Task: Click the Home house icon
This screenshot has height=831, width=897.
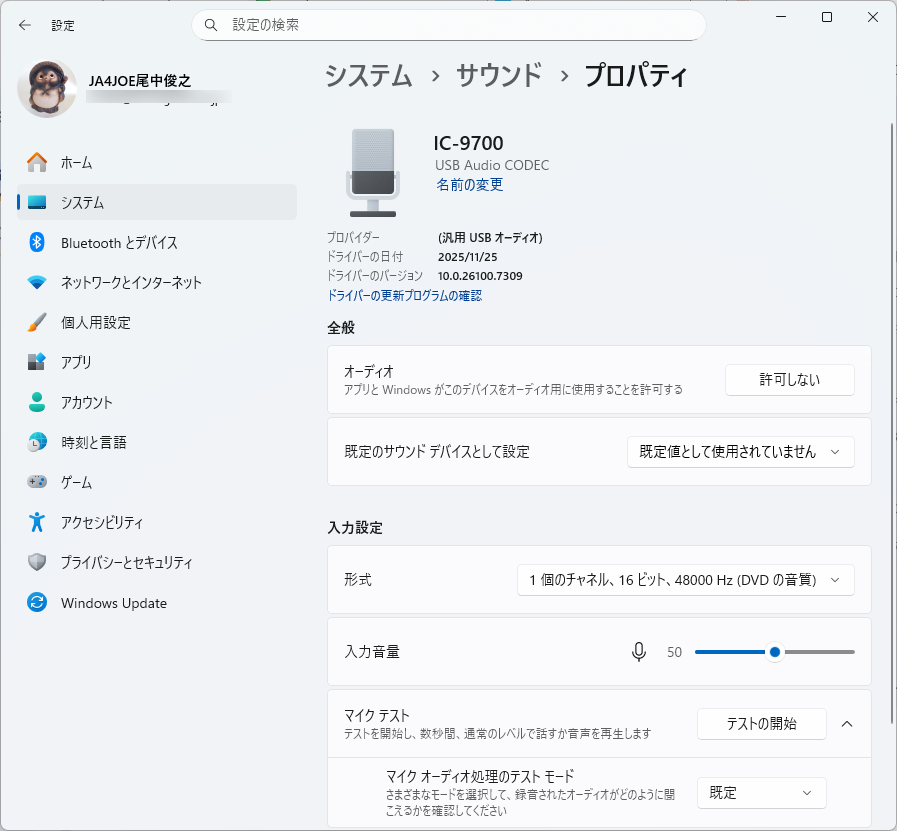Action: (x=37, y=162)
